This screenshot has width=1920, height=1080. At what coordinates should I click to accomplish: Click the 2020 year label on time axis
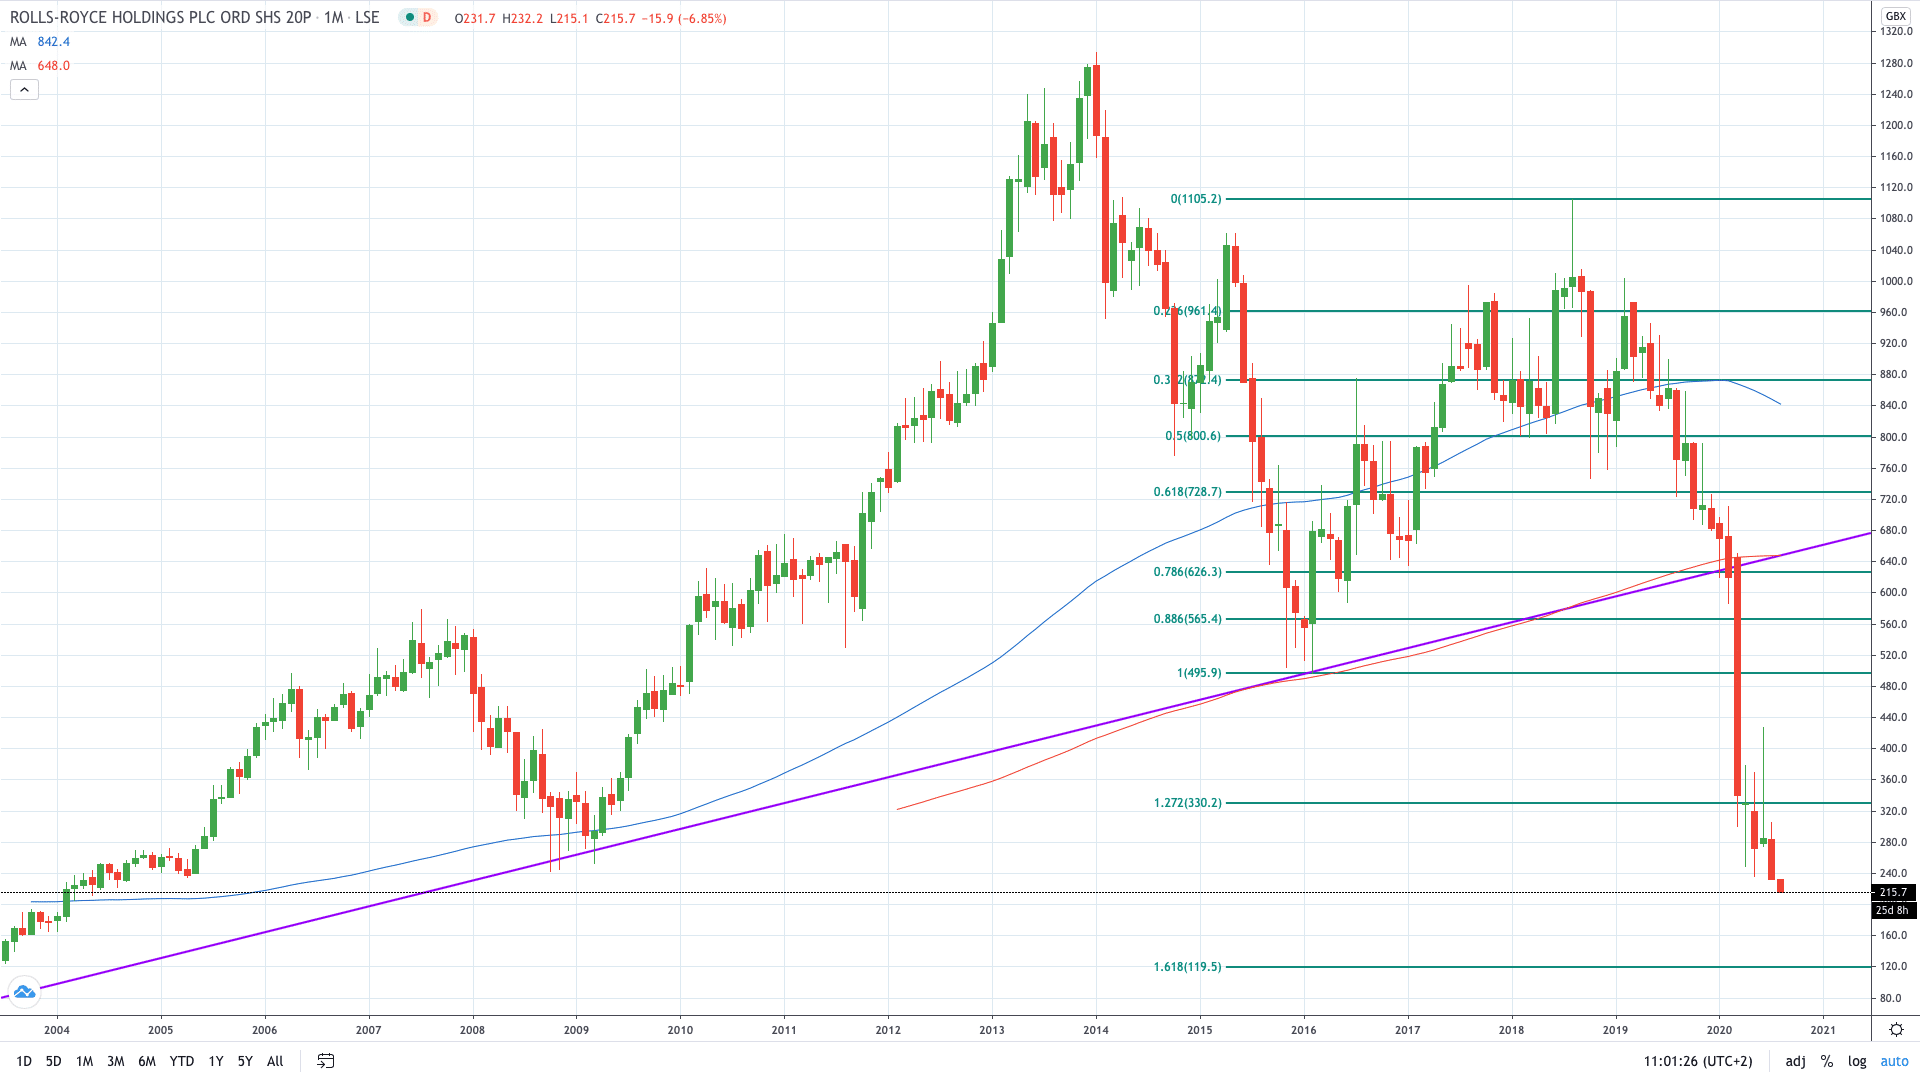click(1719, 1030)
